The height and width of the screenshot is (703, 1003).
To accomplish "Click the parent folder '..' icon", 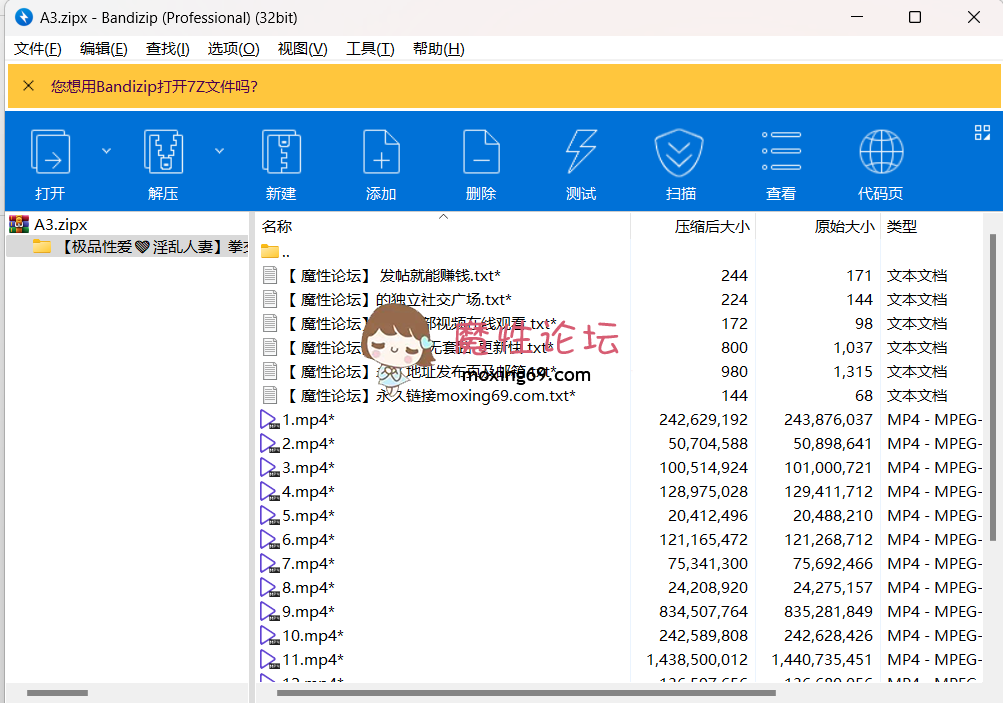I will (270, 251).
